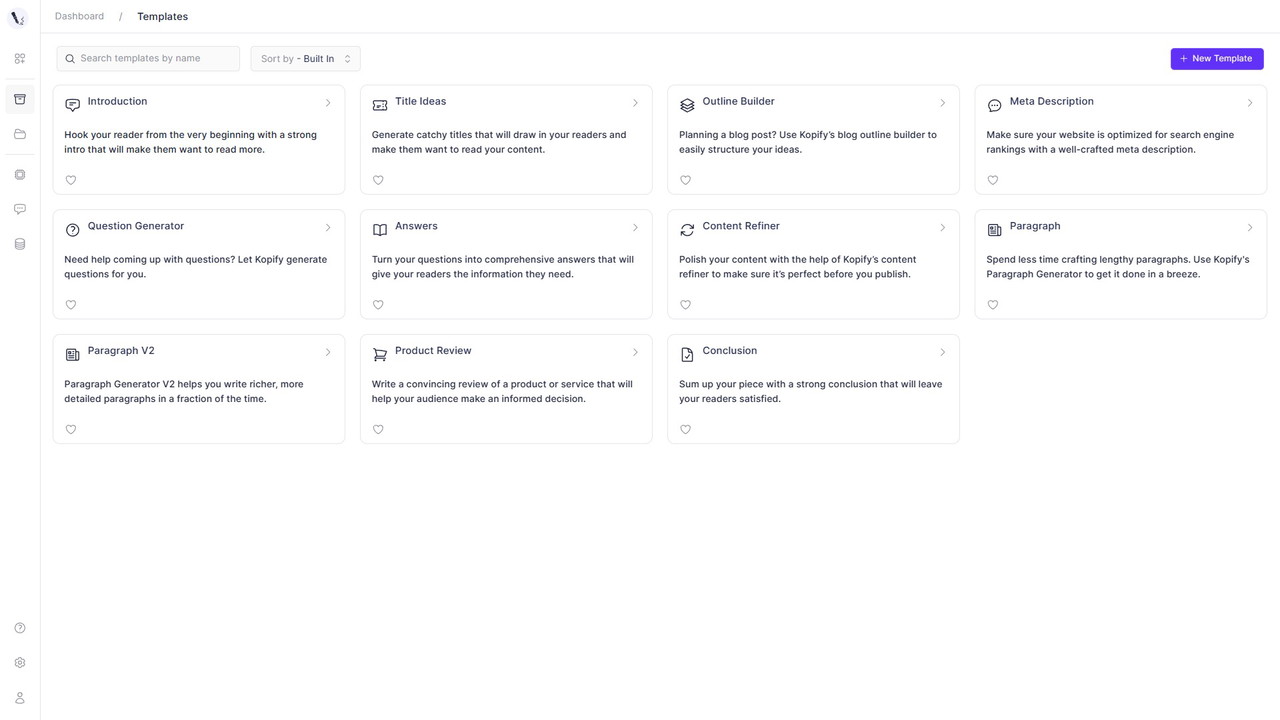1280x720 pixels.
Task: Open the dashboard grid icon in sidebar
Action: tap(20, 59)
